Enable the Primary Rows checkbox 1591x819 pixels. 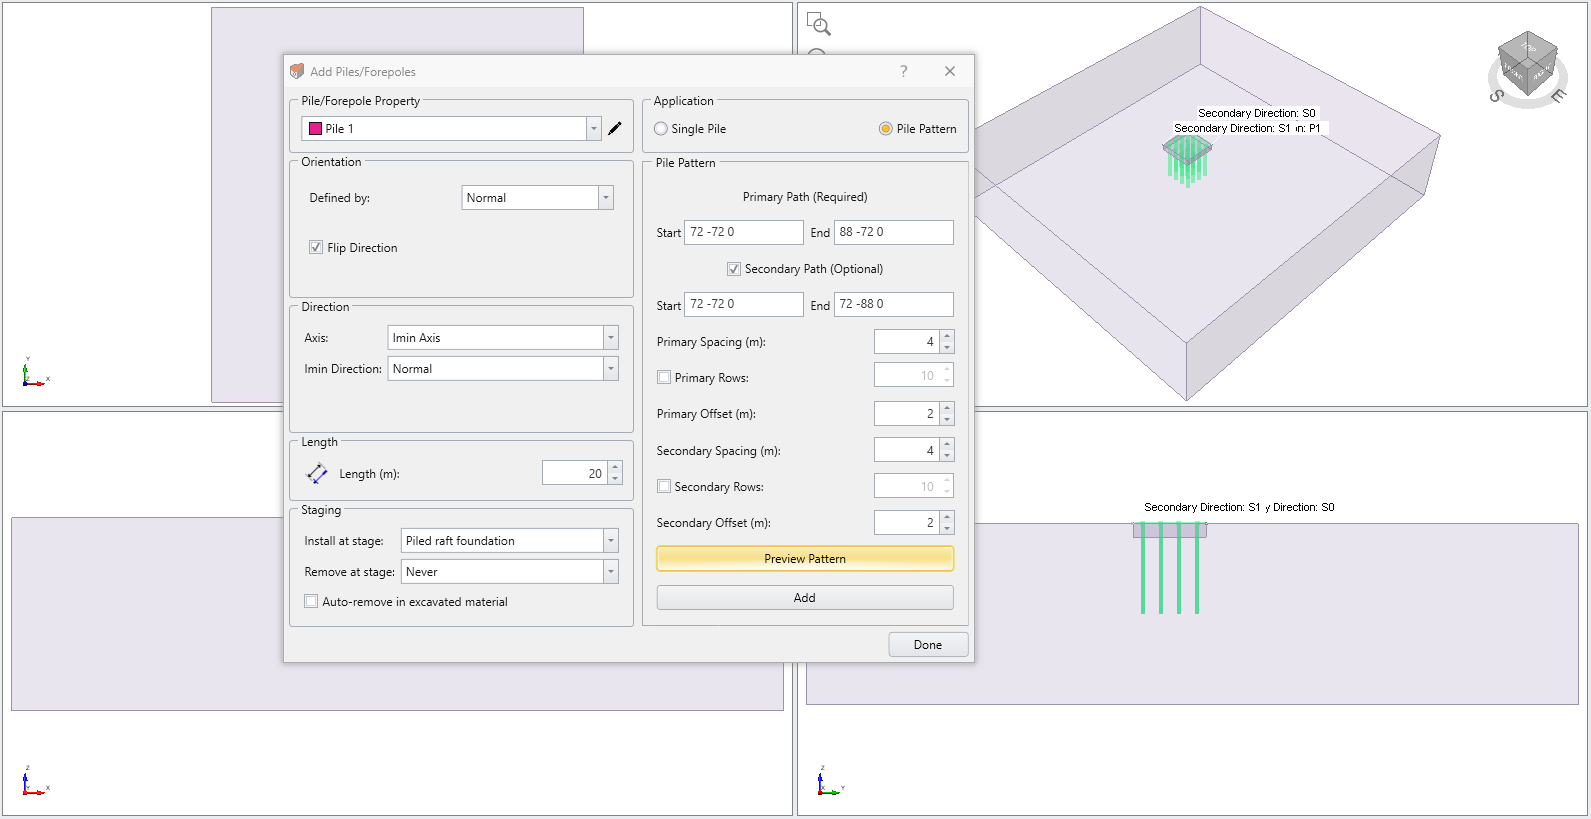coord(664,377)
